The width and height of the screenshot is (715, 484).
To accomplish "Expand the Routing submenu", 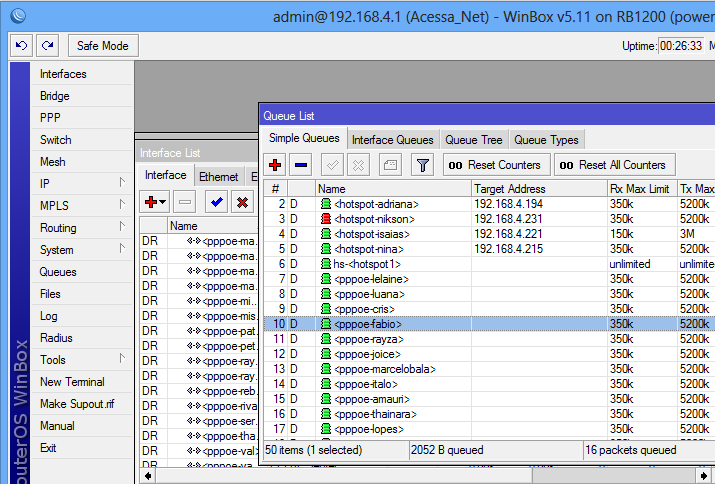I will 82,228.
